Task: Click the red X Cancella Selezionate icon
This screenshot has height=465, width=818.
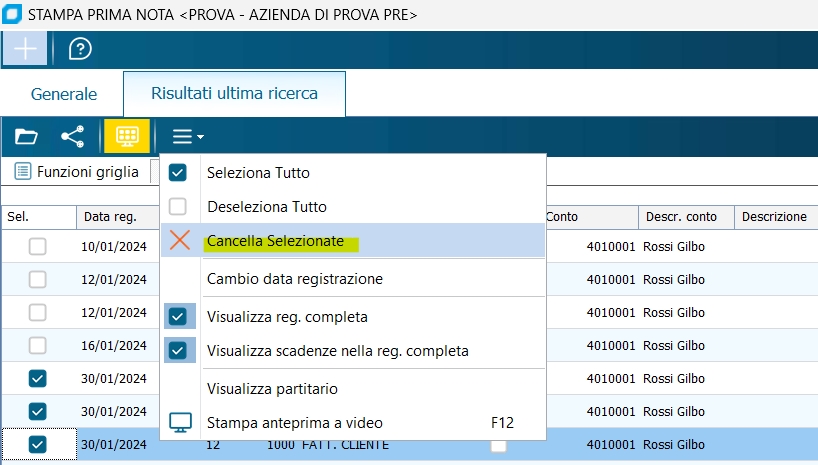Action: point(179,240)
